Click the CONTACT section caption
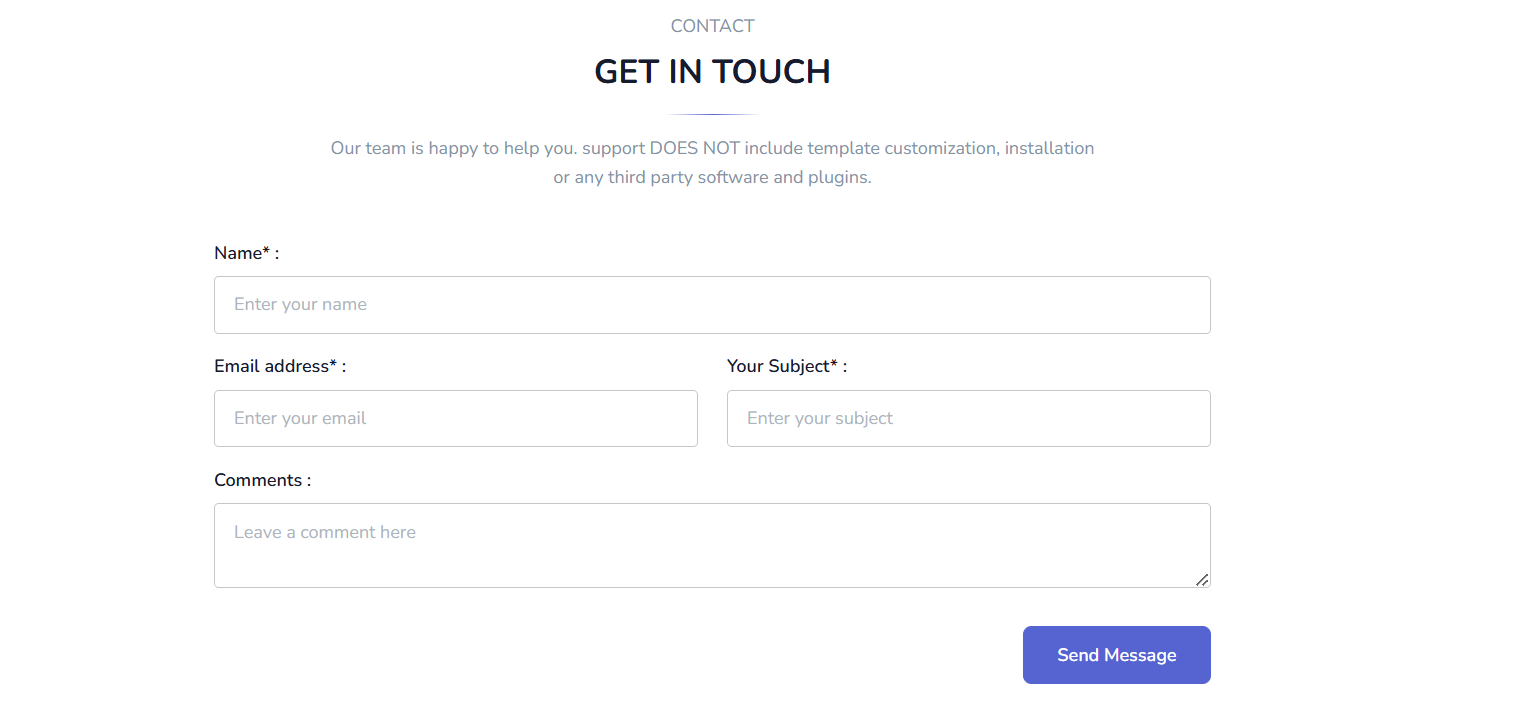This screenshot has width=1517, height=718. point(712,26)
